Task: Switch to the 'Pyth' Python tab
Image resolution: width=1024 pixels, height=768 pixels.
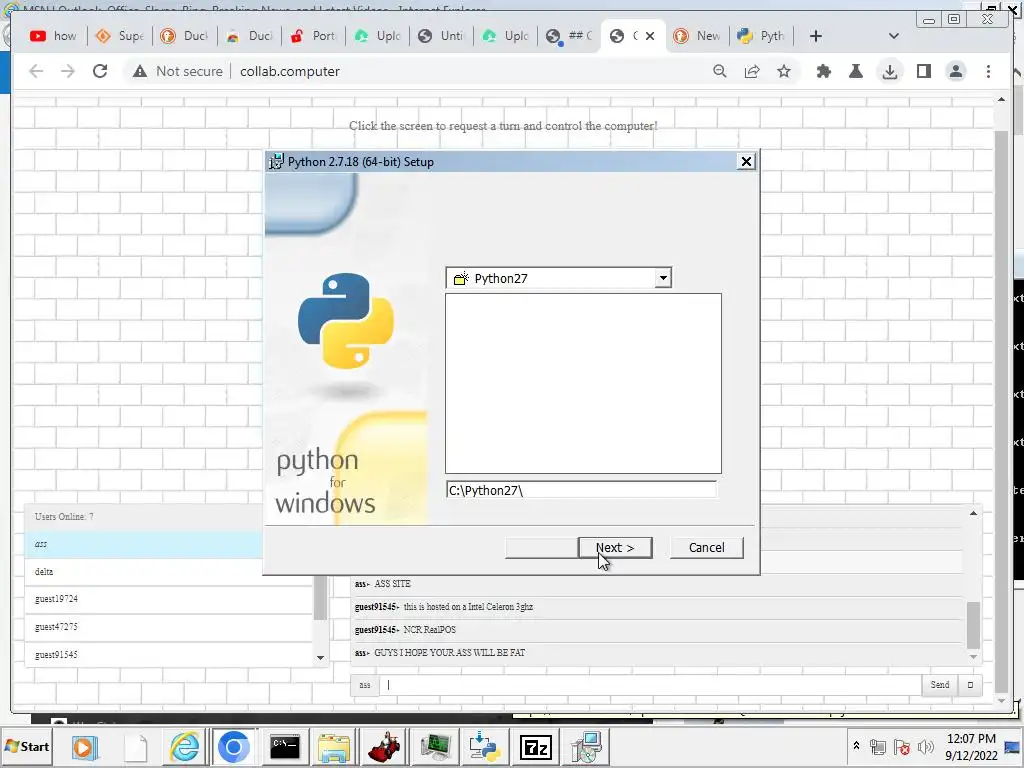Action: tap(761, 36)
